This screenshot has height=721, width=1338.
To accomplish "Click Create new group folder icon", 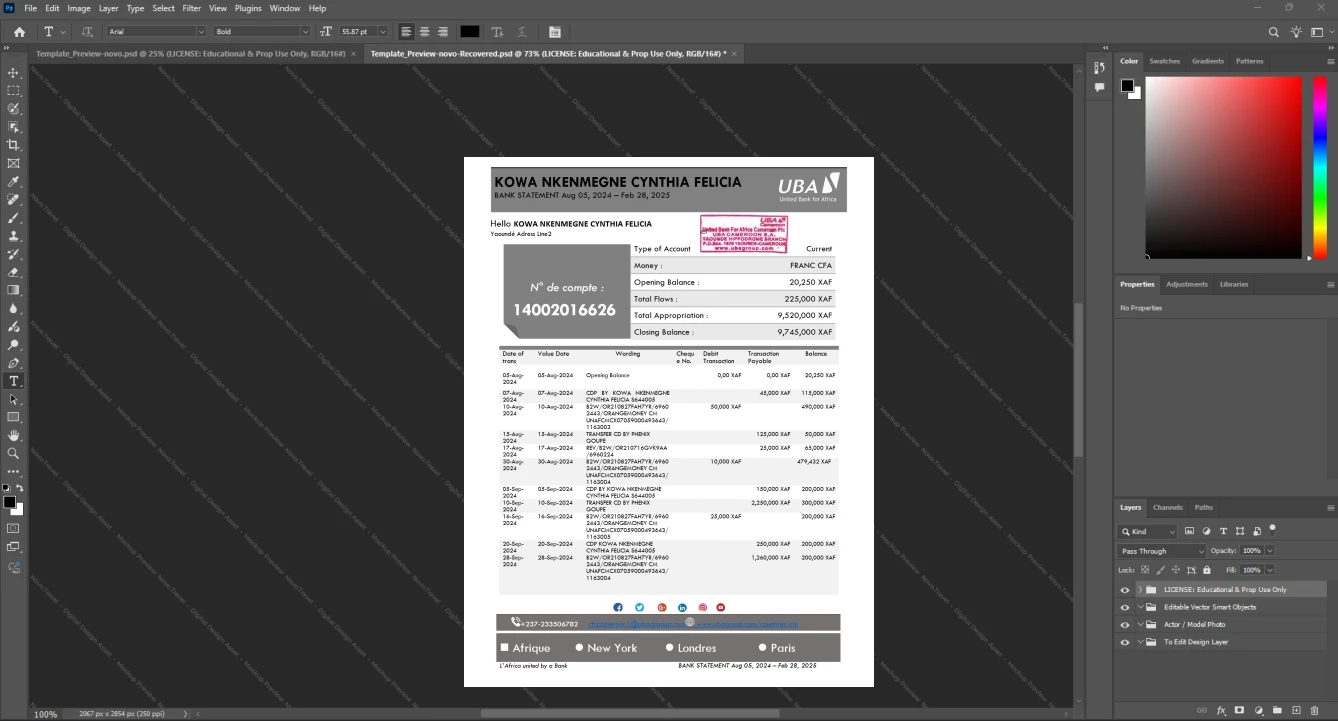I will pyautogui.click(x=1277, y=710).
